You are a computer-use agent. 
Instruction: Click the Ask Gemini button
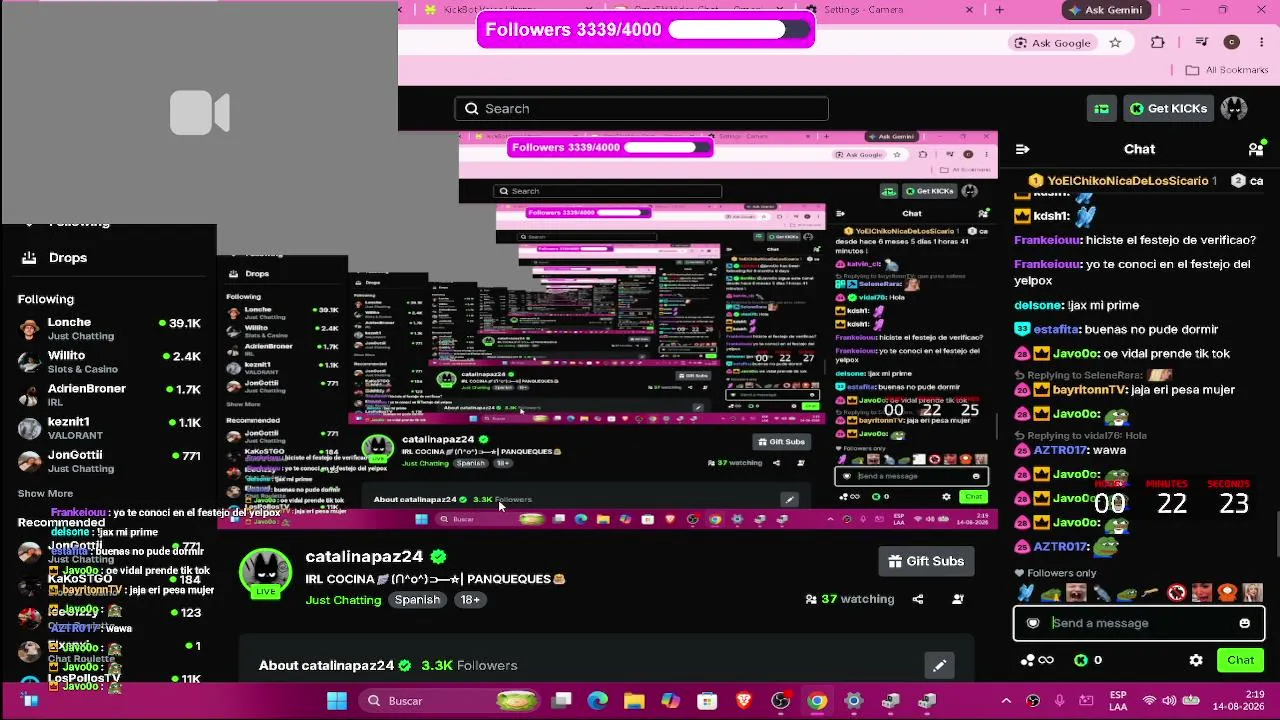1105,10
